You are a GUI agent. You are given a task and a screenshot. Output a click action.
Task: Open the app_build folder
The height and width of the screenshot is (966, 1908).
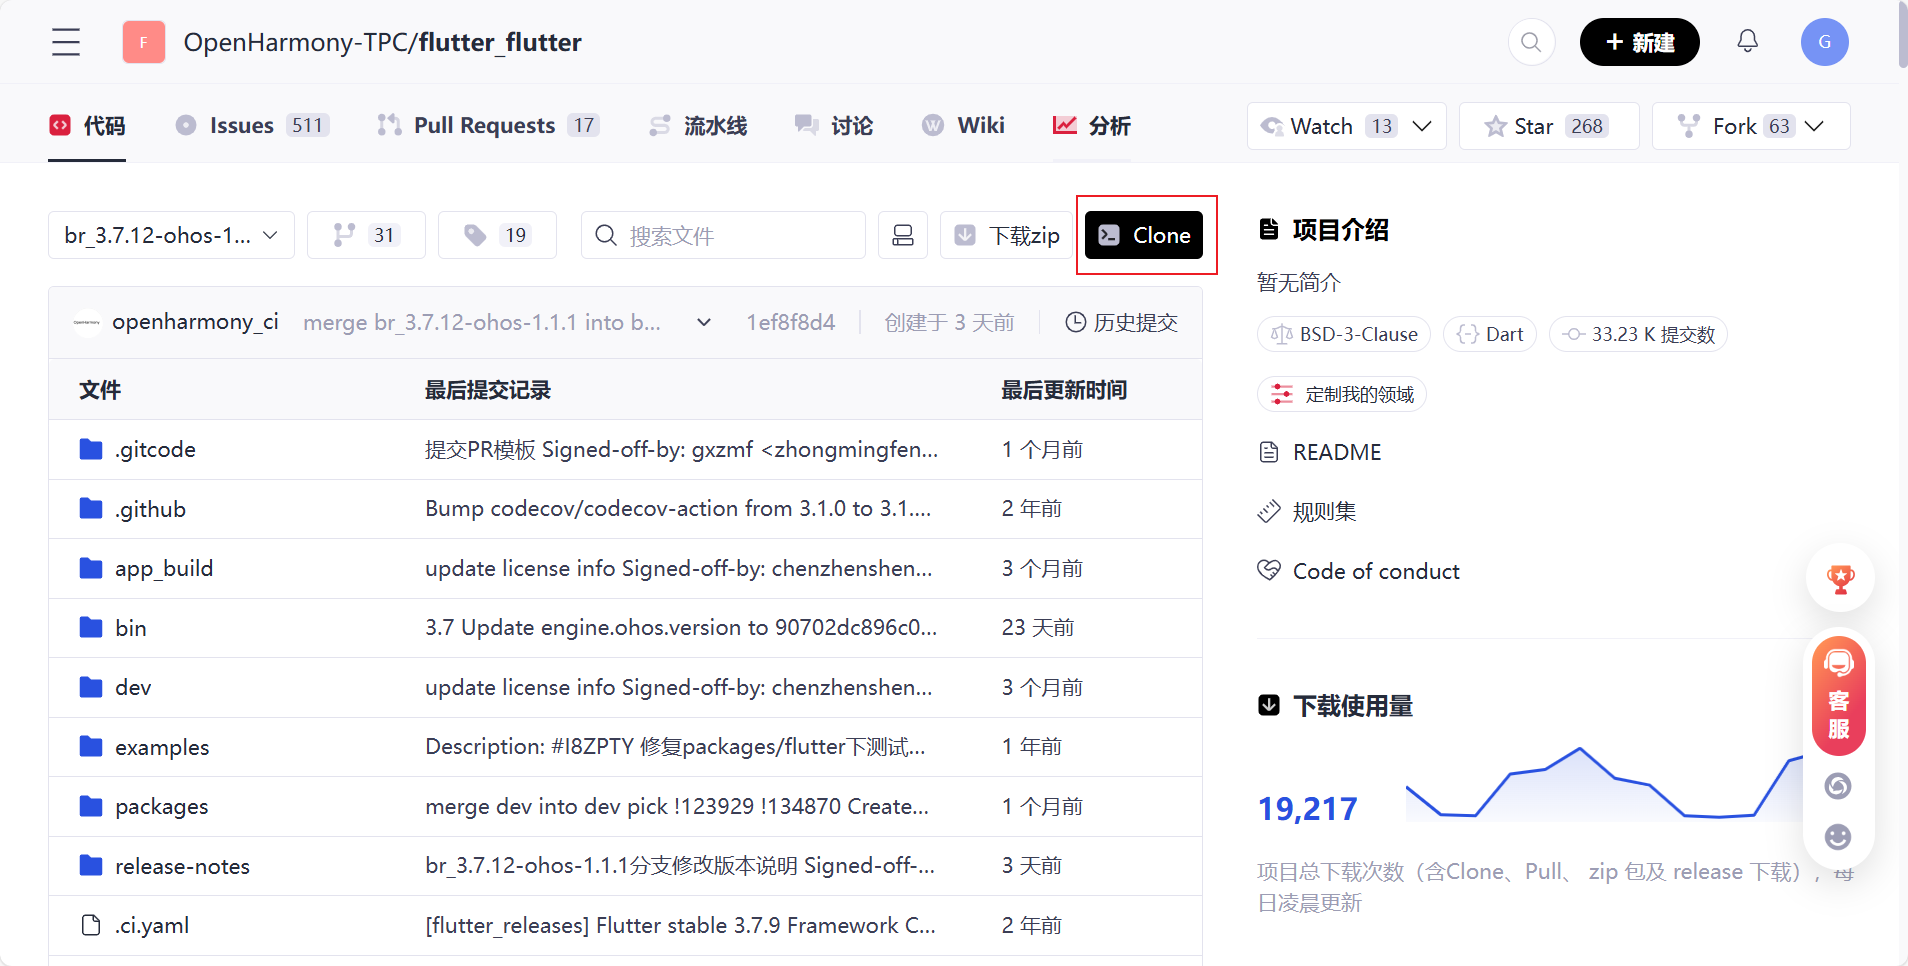164,568
